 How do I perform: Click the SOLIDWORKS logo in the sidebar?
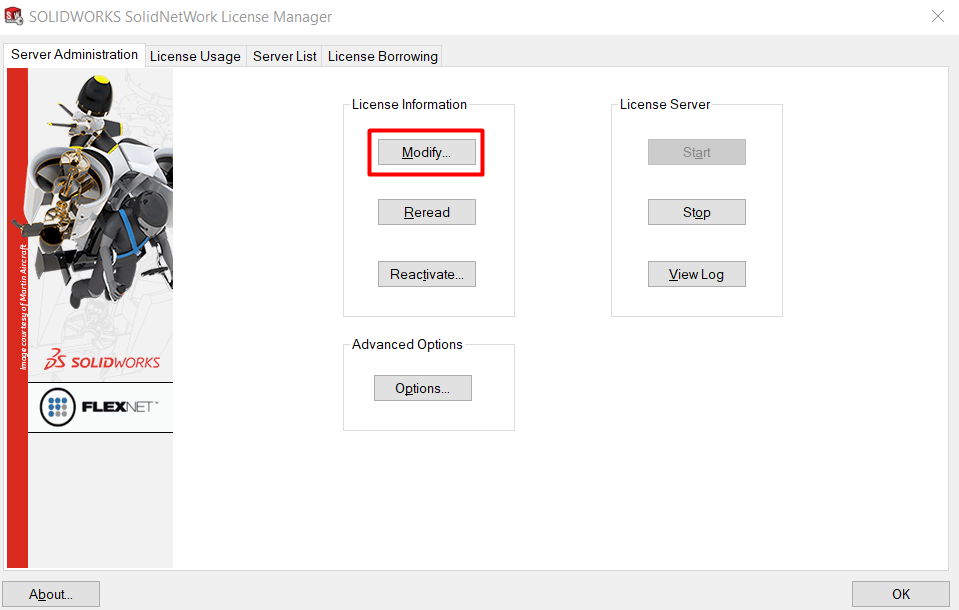pyautogui.click(x=102, y=361)
